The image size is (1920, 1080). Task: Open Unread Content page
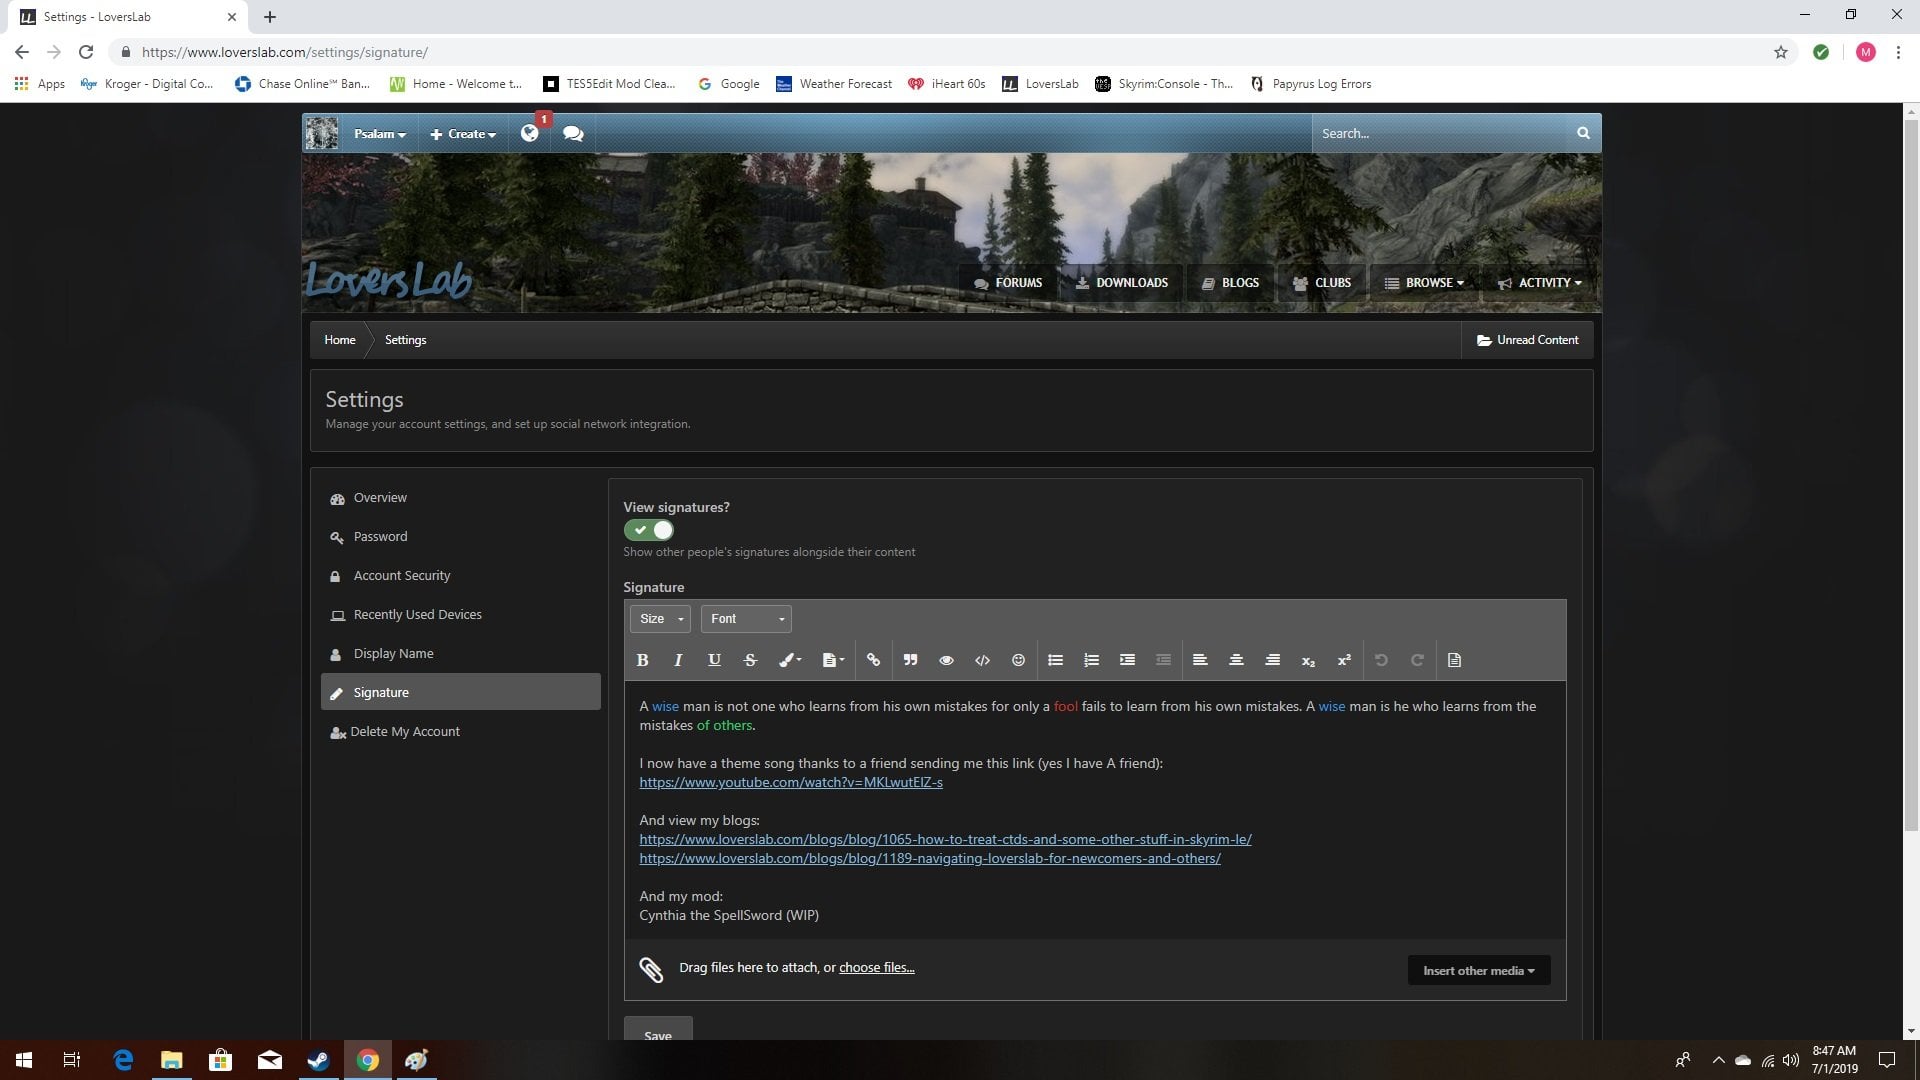coord(1527,340)
